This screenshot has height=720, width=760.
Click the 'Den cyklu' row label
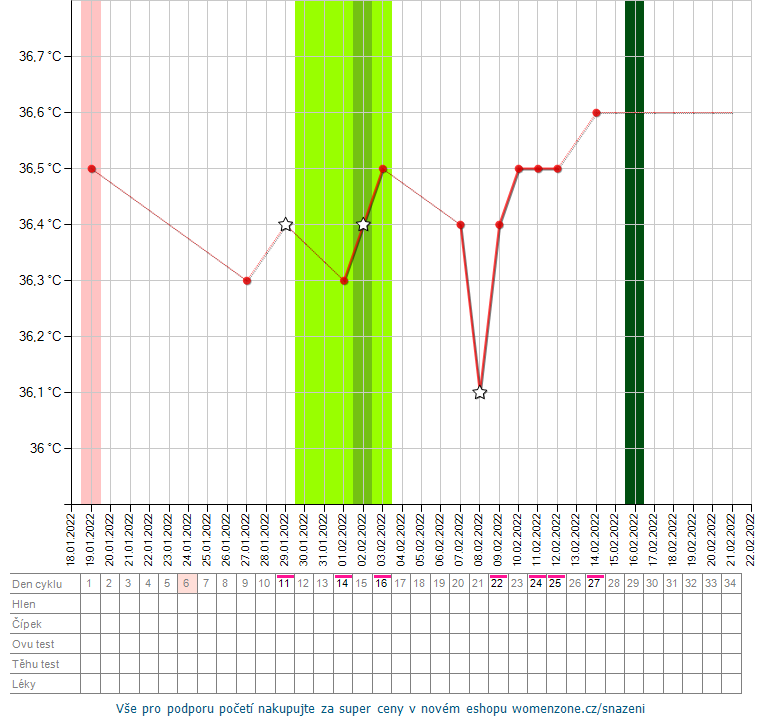point(37,584)
